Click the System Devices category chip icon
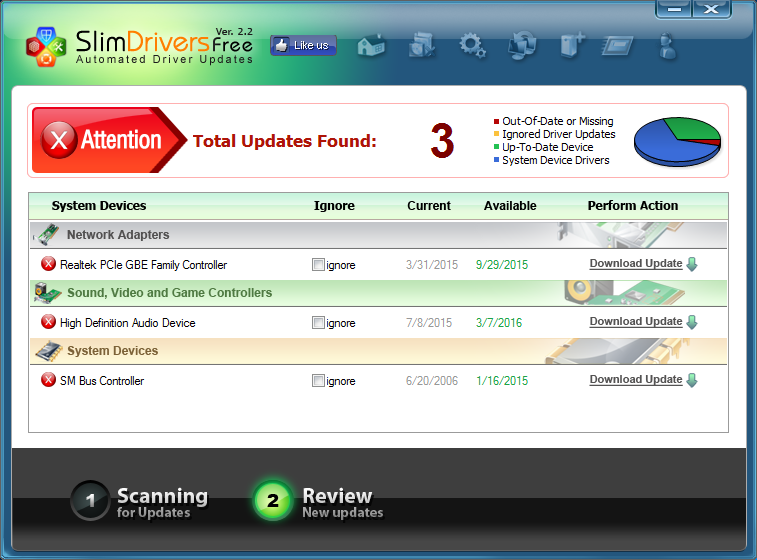The image size is (757, 560). coord(48,351)
